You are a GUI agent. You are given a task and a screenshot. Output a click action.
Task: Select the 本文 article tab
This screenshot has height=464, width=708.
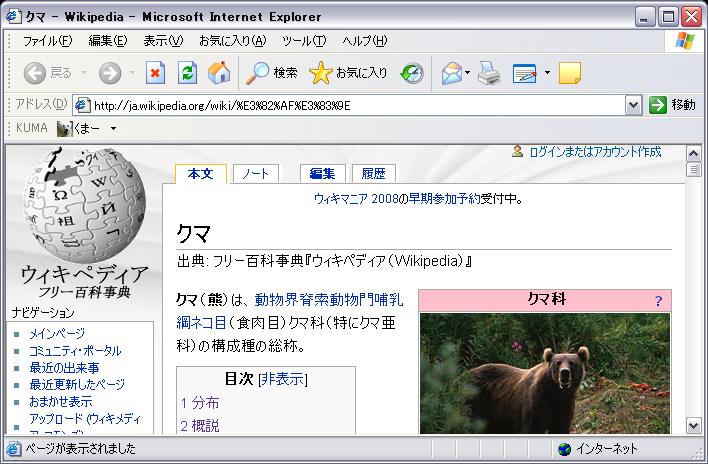(200, 174)
